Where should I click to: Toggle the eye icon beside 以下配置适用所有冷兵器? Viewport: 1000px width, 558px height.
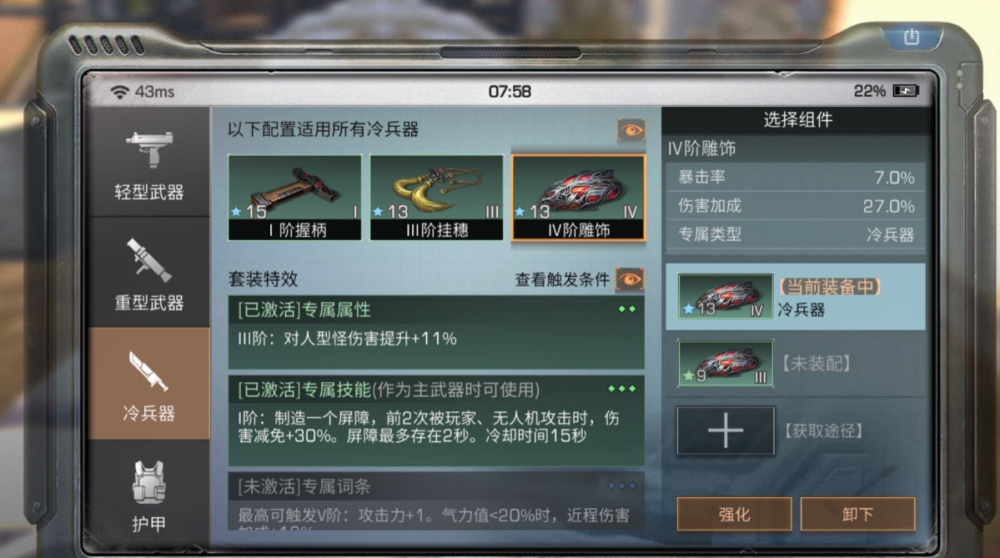click(x=631, y=130)
